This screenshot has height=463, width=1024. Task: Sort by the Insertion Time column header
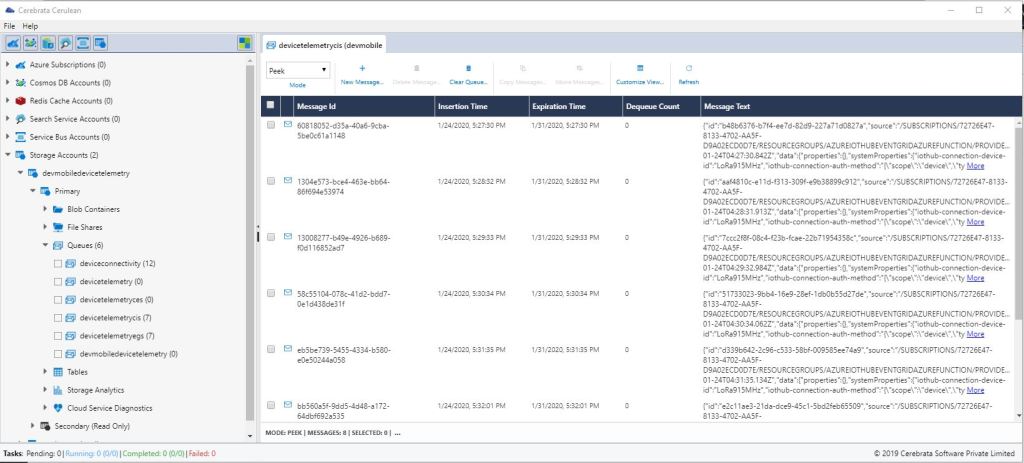click(x=463, y=106)
